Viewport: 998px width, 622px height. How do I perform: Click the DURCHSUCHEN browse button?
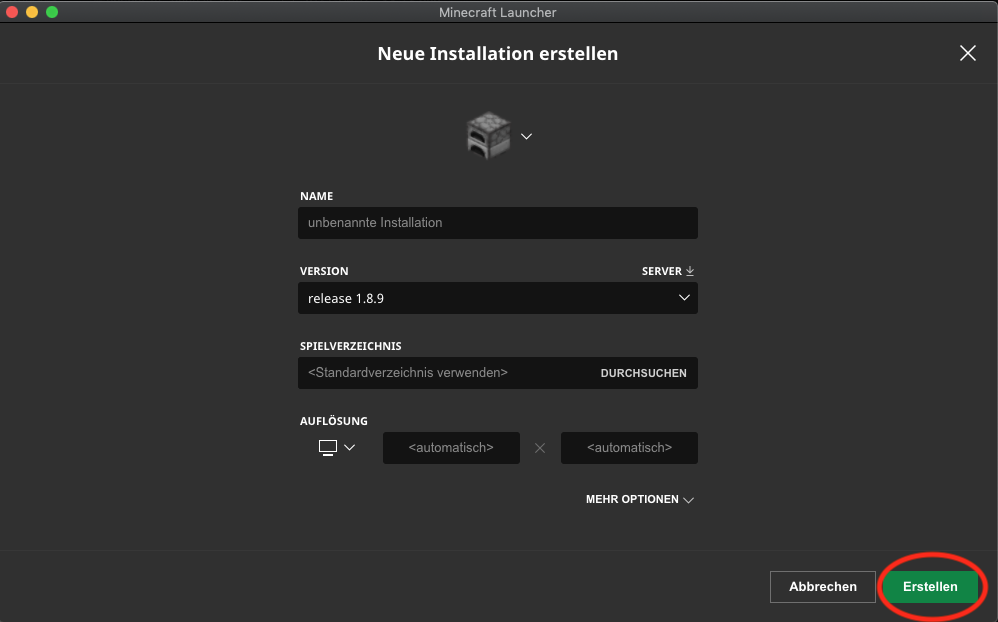643,373
